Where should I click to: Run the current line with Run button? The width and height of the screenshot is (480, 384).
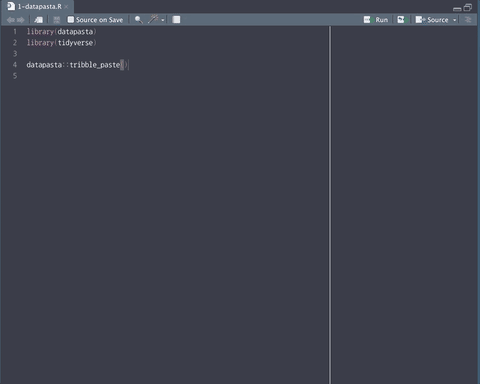[x=376, y=20]
